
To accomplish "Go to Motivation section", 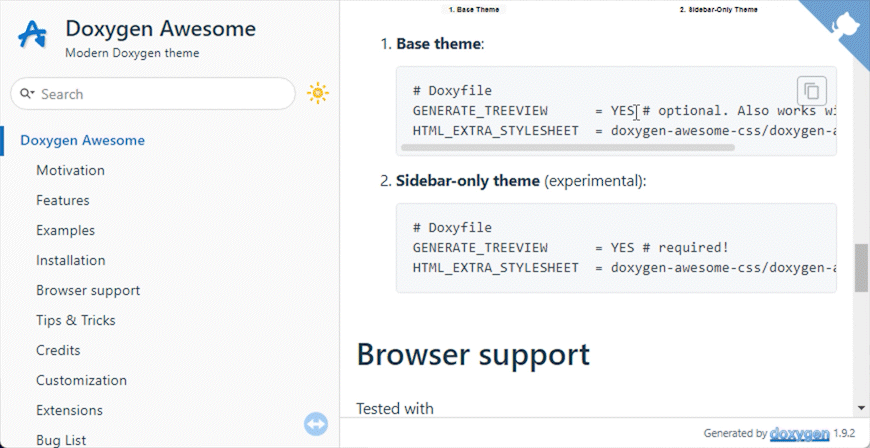I will 70,170.
